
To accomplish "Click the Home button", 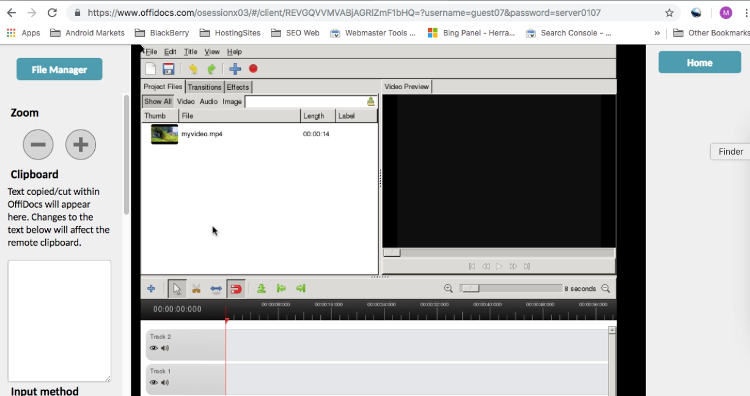I will tap(700, 62).
